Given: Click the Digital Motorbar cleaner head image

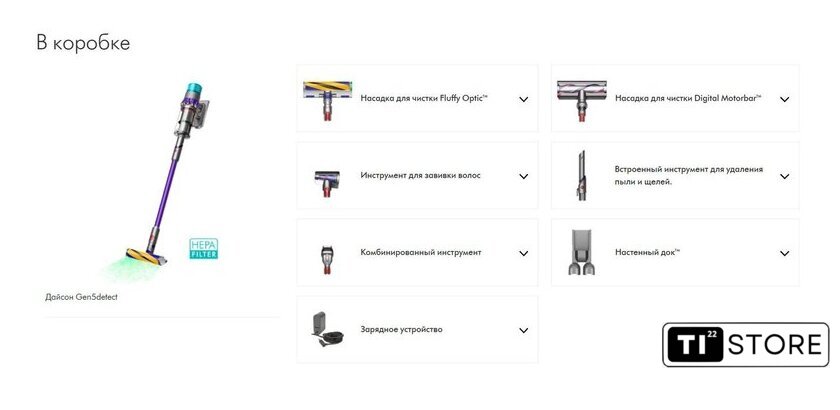Looking at the screenshot, I should click(582, 101).
